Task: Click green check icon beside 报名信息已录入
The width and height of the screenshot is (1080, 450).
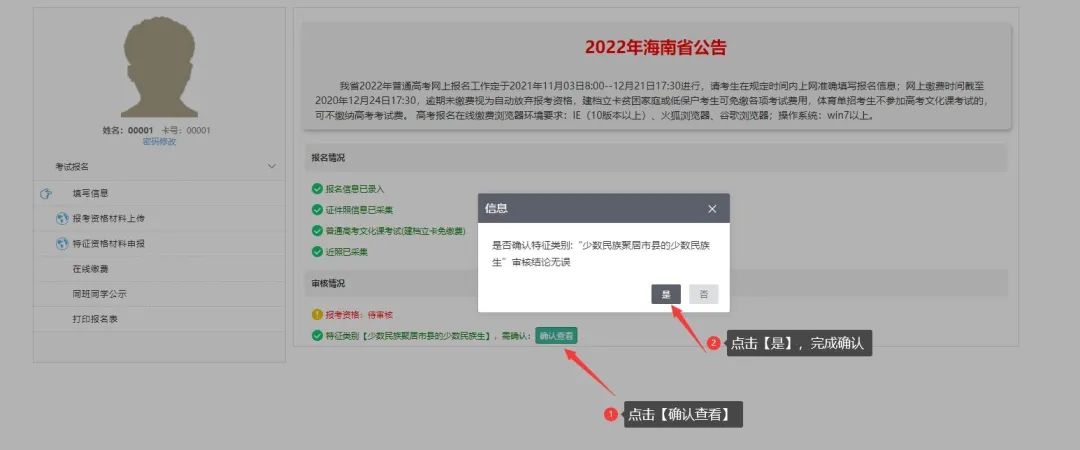Action: coord(317,188)
